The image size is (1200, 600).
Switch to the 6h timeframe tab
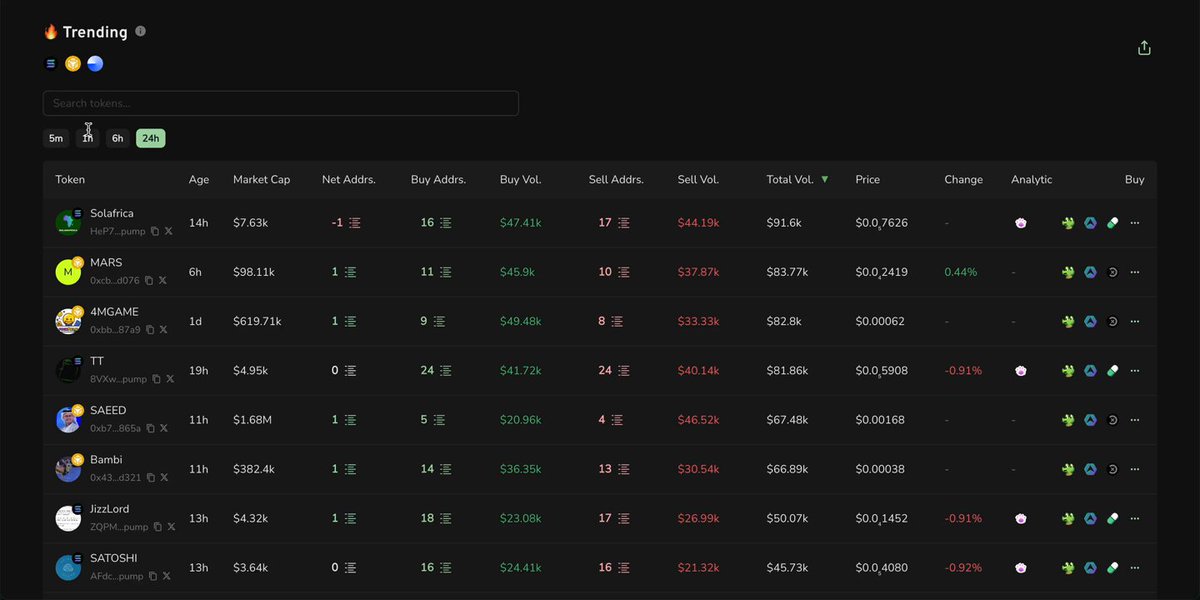pos(118,138)
